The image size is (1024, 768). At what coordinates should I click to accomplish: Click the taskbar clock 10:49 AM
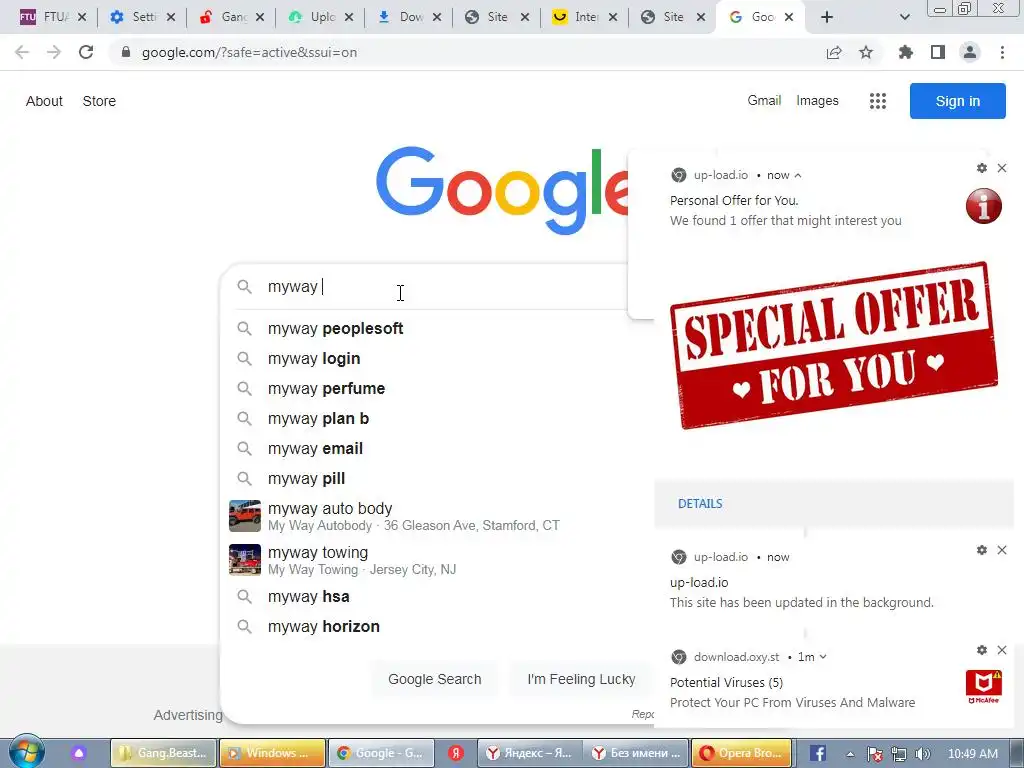pos(972,754)
